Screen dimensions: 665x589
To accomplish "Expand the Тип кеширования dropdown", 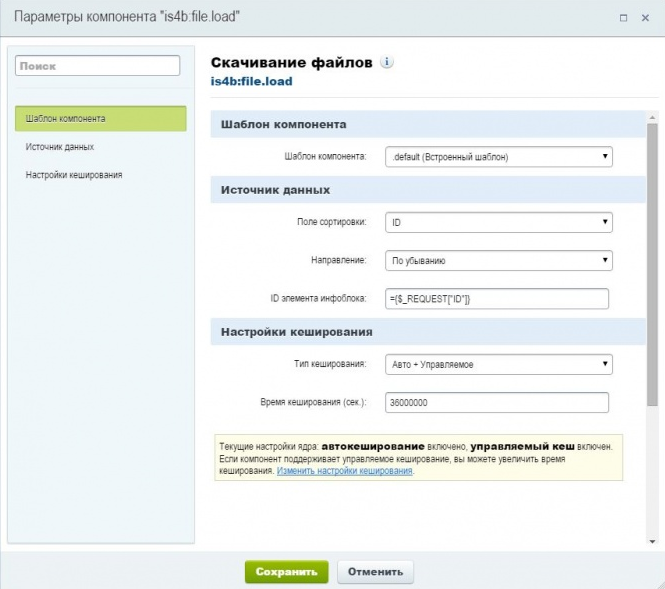I will pos(497,364).
